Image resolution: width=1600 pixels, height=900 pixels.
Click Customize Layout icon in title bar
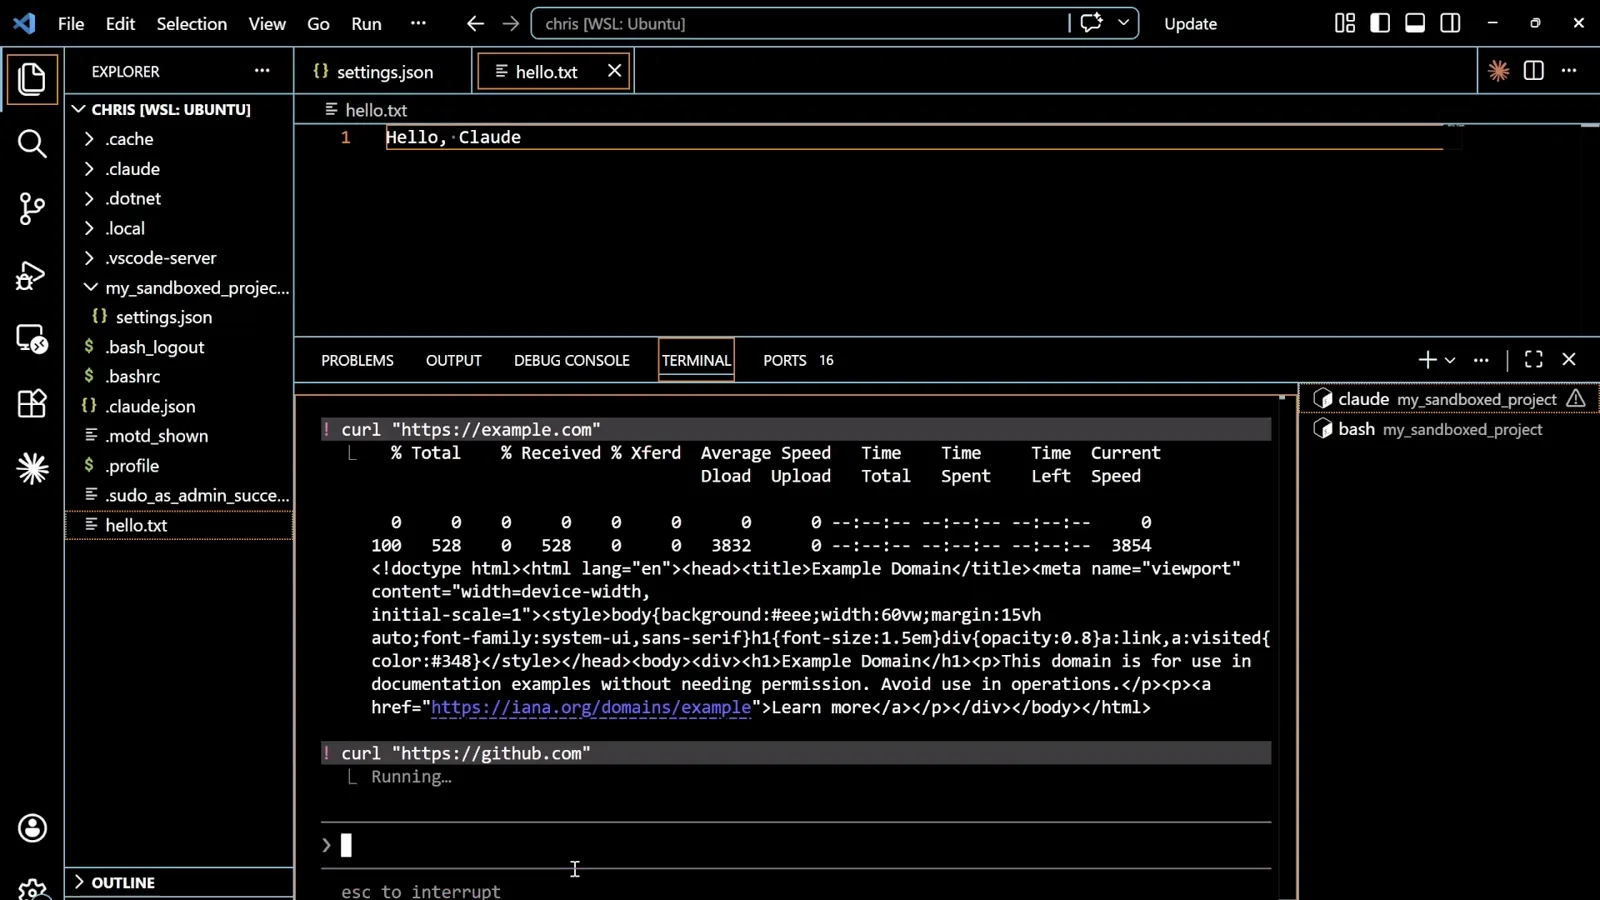point(1345,23)
